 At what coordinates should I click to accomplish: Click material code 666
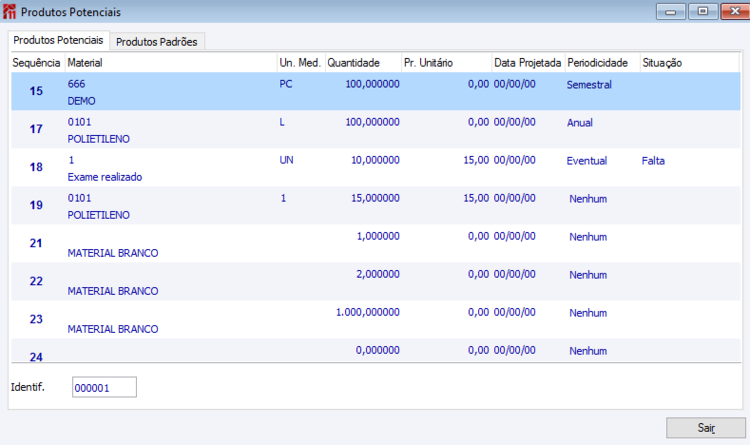77,84
